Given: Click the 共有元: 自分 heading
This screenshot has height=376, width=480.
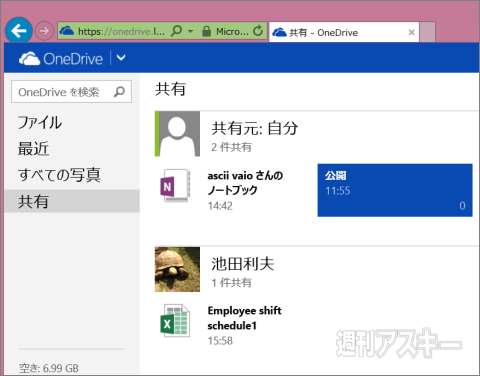Looking at the screenshot, I should click(255, 128).
